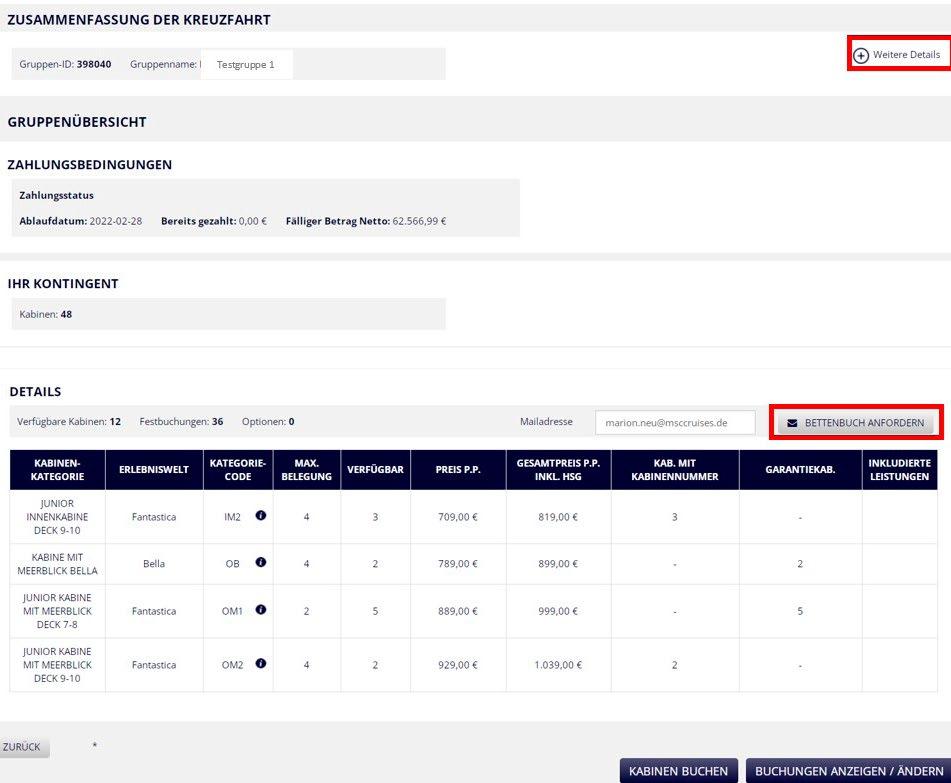The image size is (951, 783).
Task: Select the Verfügbar column header
Action: pyautogui.click(x=375, y=469)
